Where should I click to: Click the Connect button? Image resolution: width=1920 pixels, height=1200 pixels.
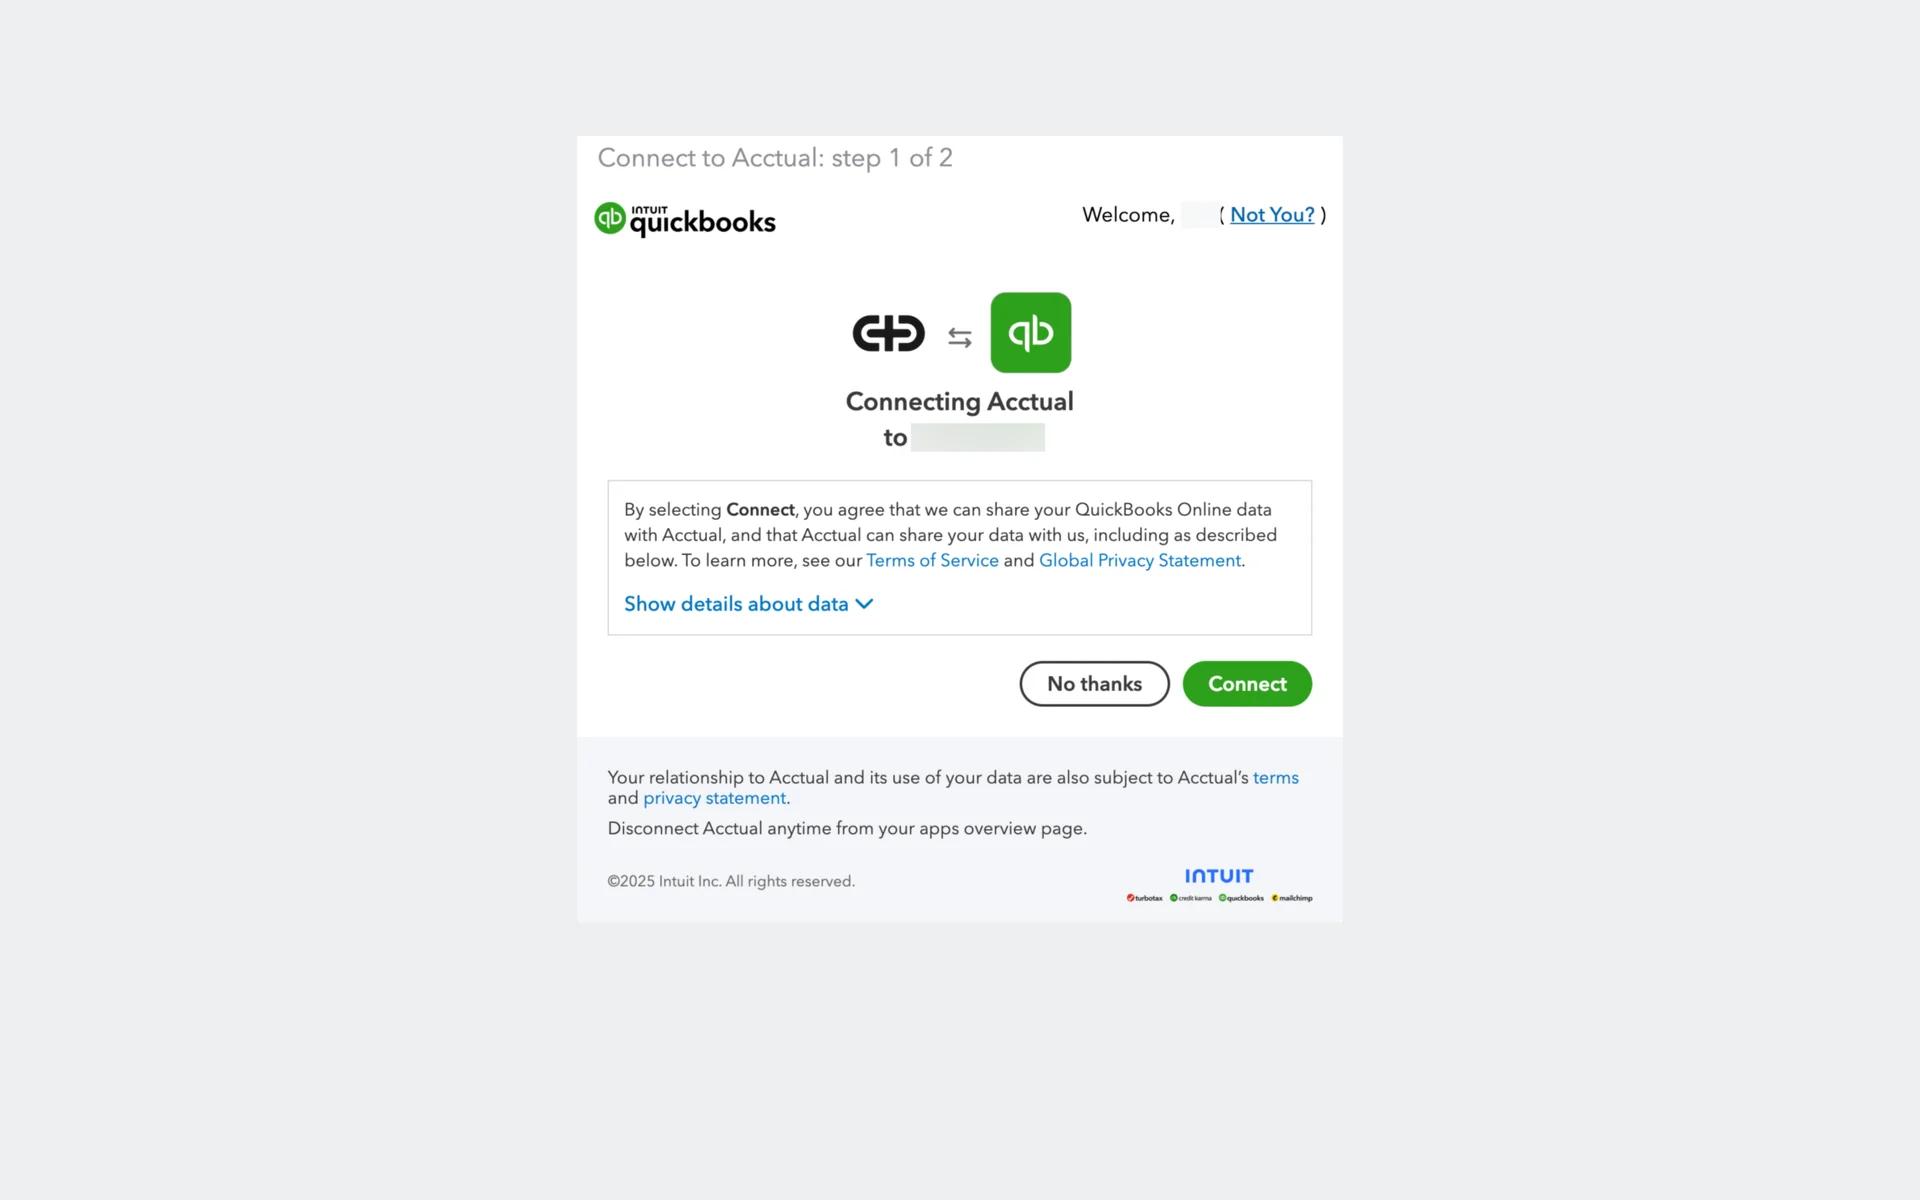[x=1247, y=684]
